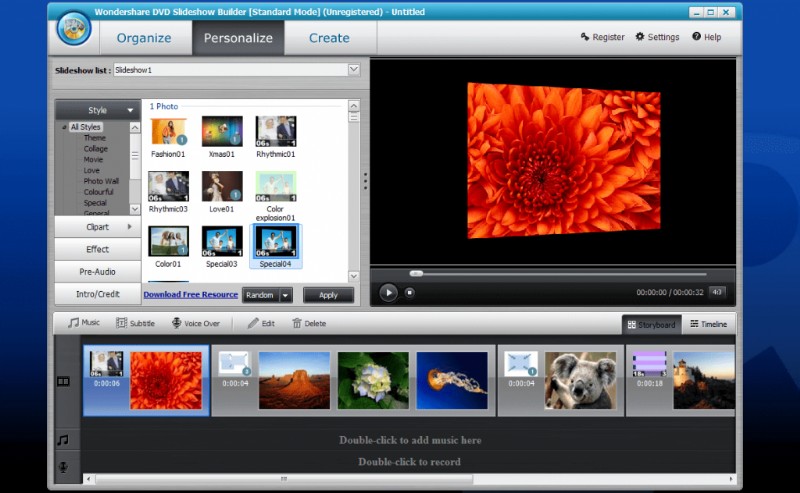Toggle the 4:3 aspect ratio button

(717, 292)
